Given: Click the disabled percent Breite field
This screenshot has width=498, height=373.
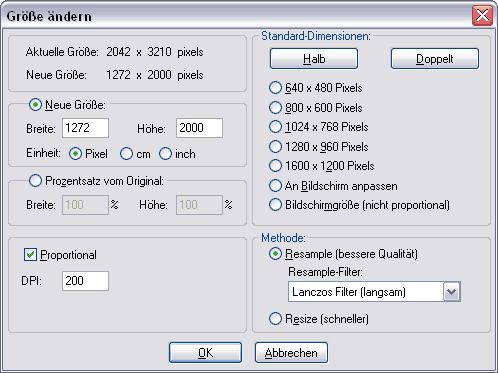Looking at the screenshot, I should 85,205.
